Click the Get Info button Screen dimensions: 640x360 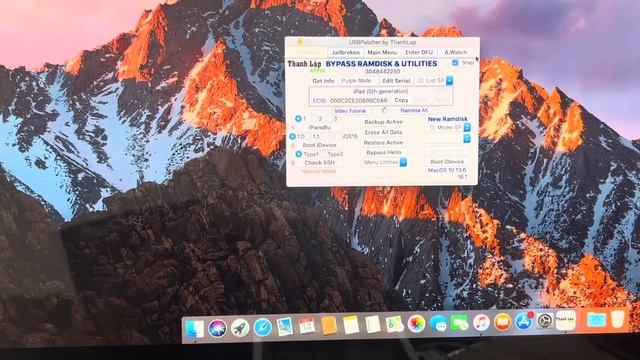coord(323,81)
